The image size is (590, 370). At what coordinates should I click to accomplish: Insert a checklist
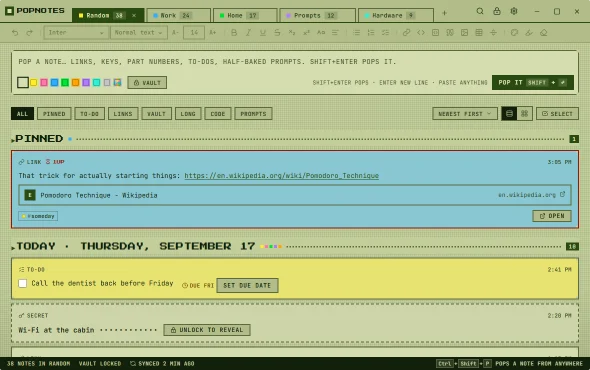(x=385, y=33)
